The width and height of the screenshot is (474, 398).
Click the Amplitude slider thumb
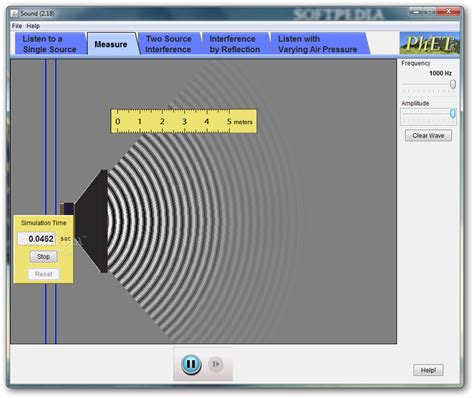click(x=453, y=114)
